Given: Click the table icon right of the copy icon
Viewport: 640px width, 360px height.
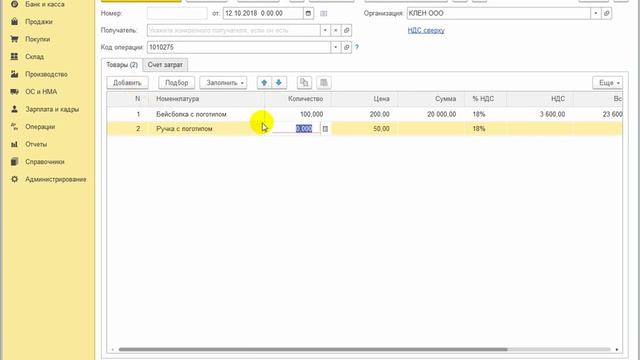Looking at the screenshot, I should (324, 83).
